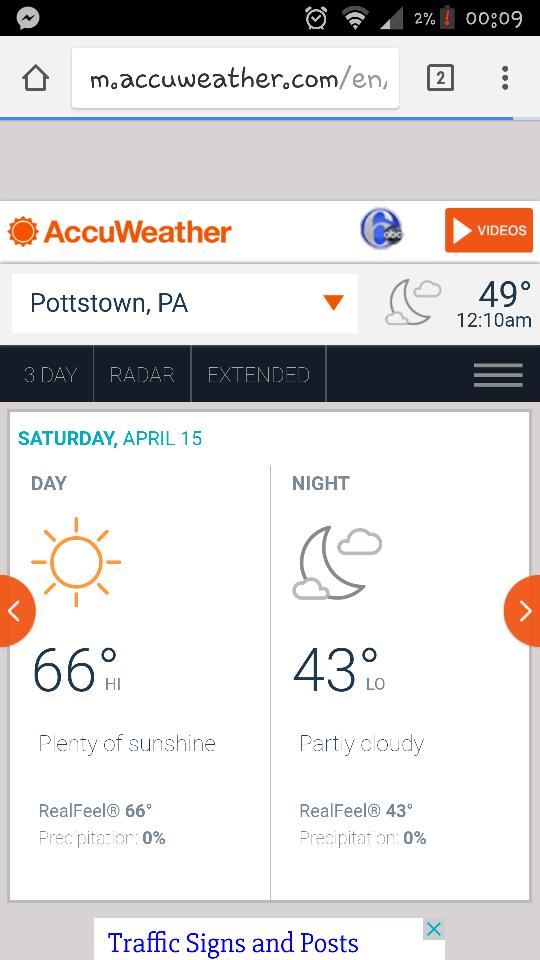540x960 pixels.
Task: Tap the m.accuweather.com address bar
Action: 235,78
